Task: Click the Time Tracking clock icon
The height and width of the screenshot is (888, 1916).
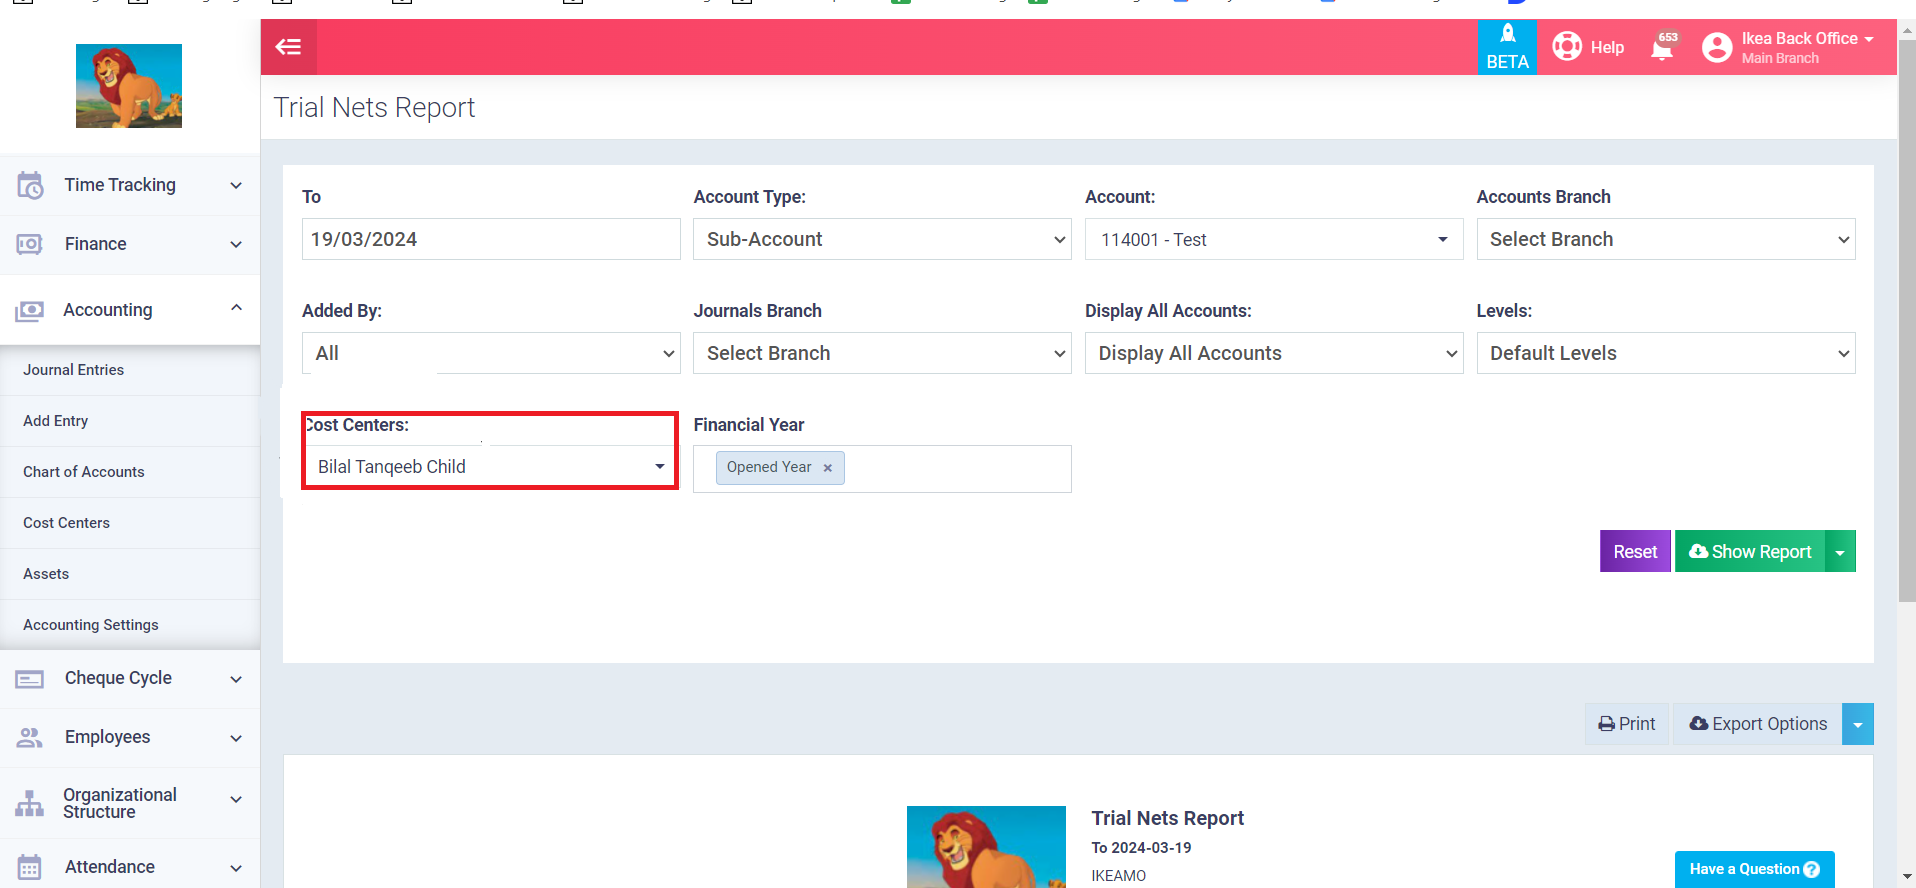Action: coord(30,185)
